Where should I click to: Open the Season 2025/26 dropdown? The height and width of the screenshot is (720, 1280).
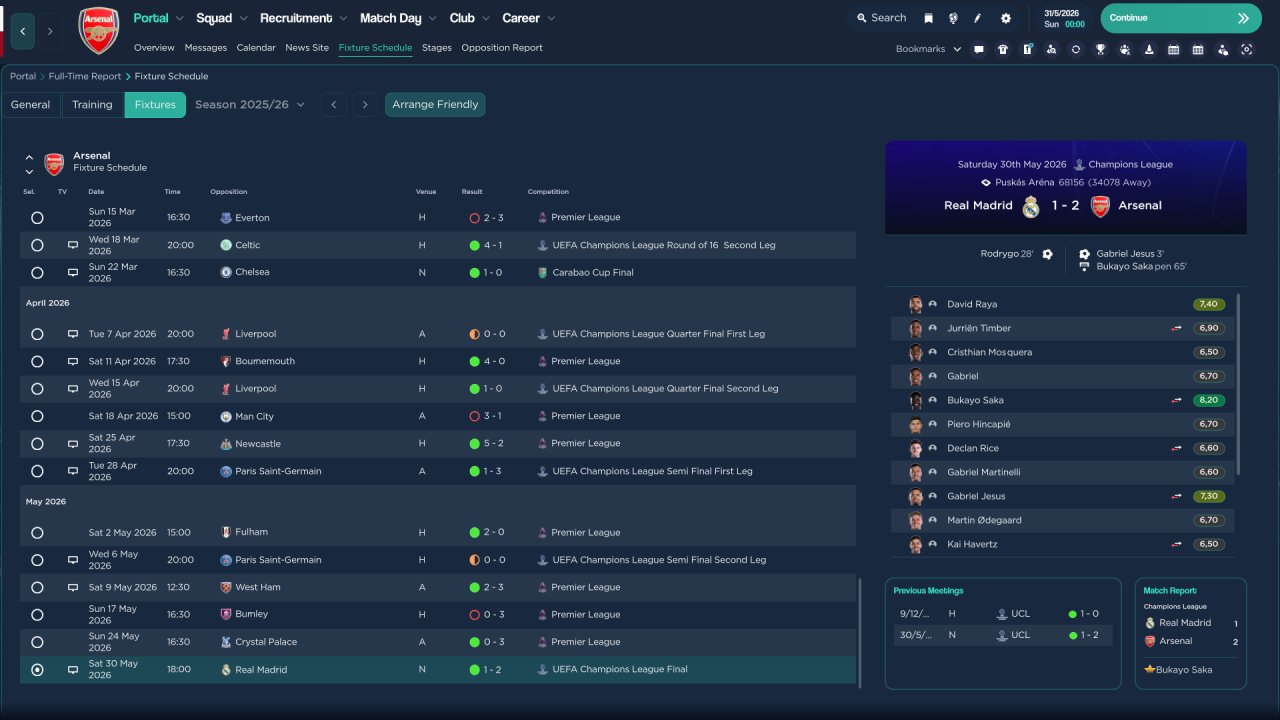[250, 105]
